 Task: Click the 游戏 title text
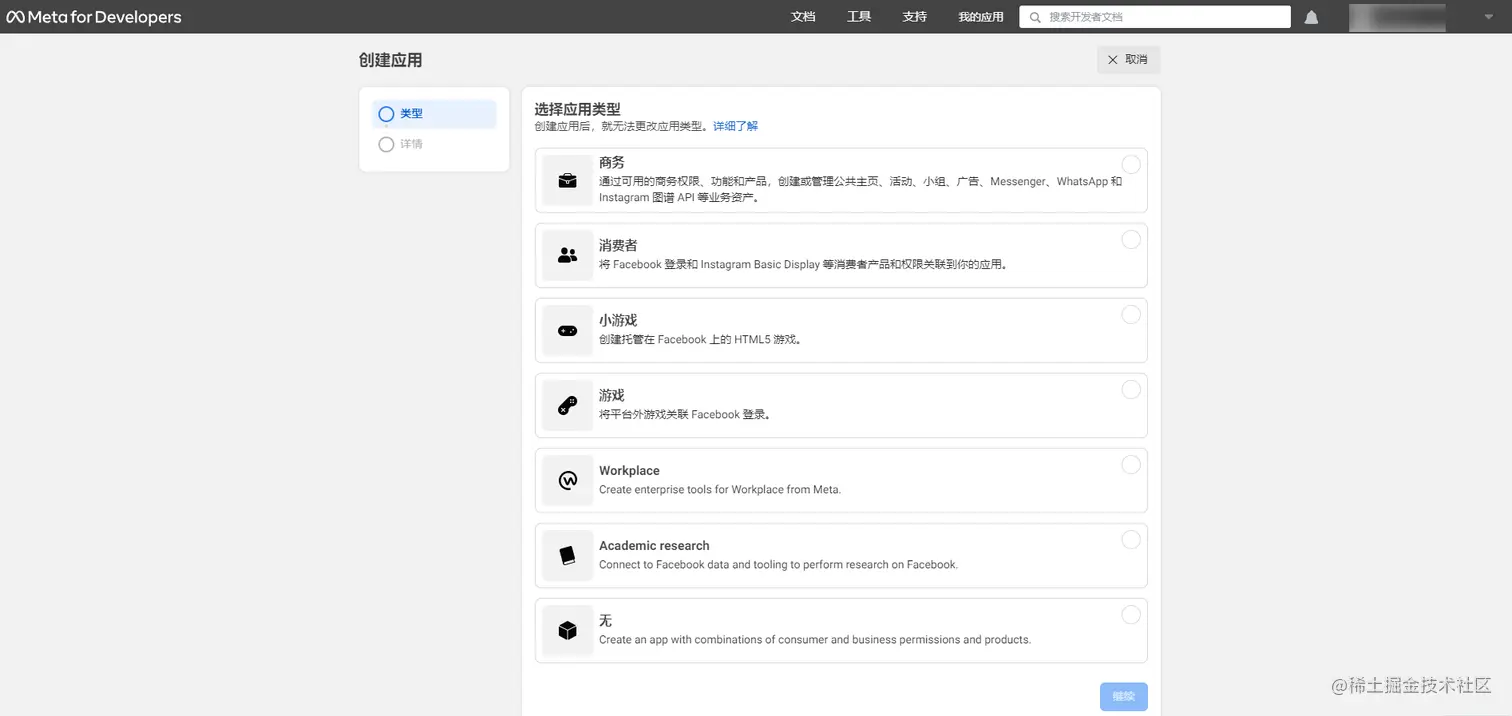click(612, 395)
